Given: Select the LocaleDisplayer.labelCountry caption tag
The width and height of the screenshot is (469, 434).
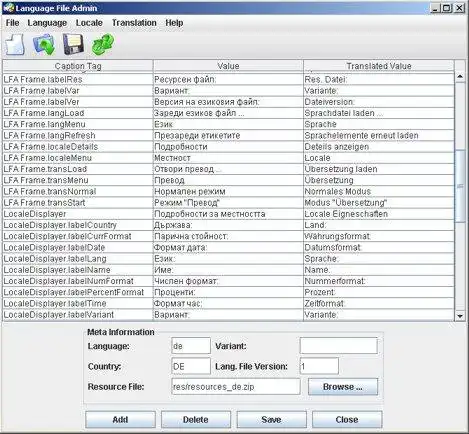Looking at the screenshot, I should coord(60,225).
